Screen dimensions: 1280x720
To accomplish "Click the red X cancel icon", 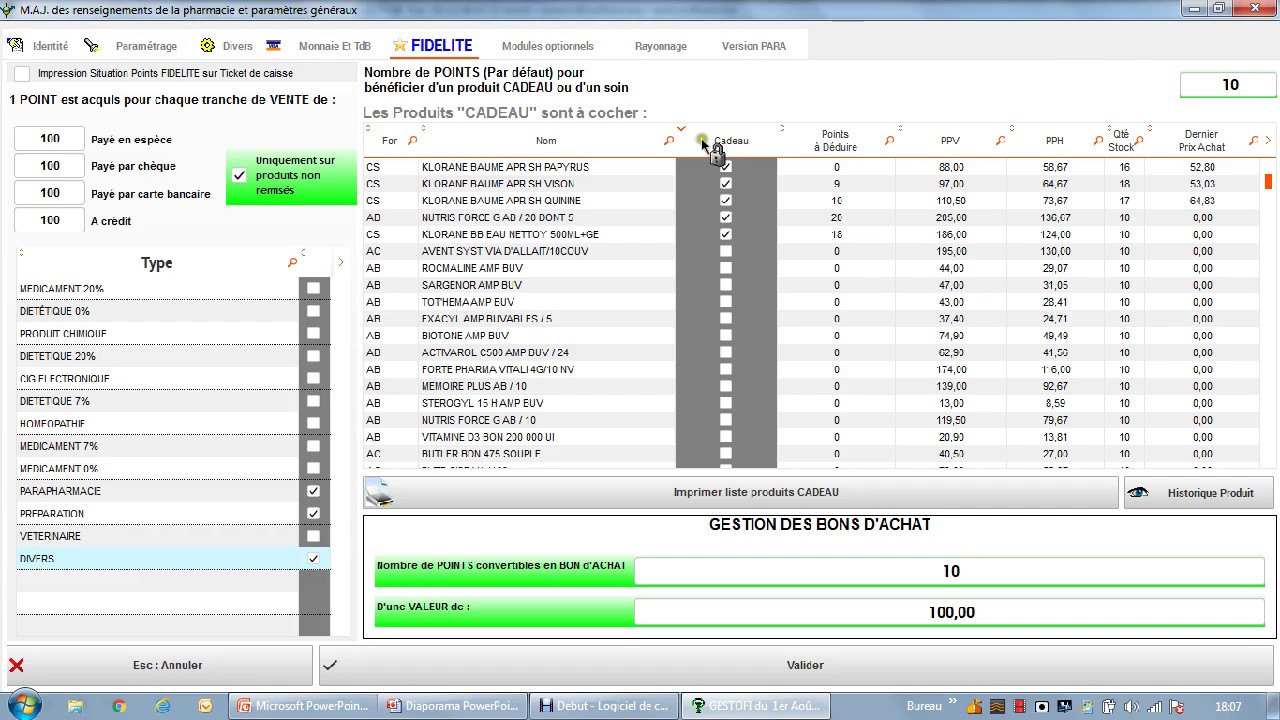I will click(x=16, y=665).
